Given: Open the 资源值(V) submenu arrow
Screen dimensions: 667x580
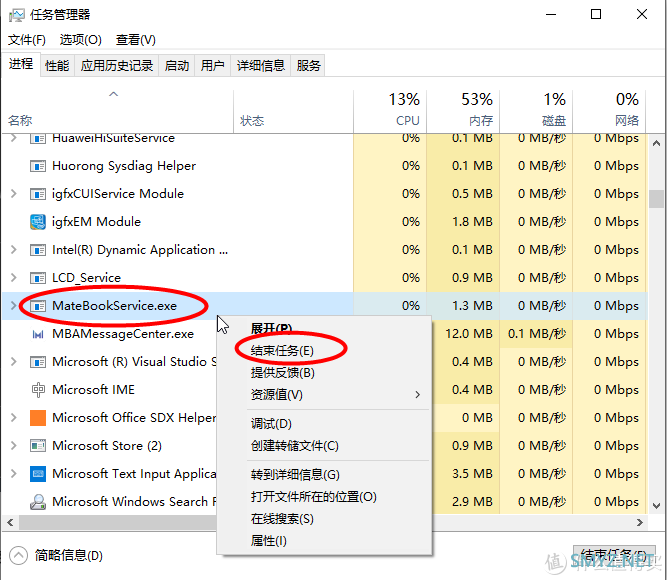Looking at the screenshot, I should point(418,395).
